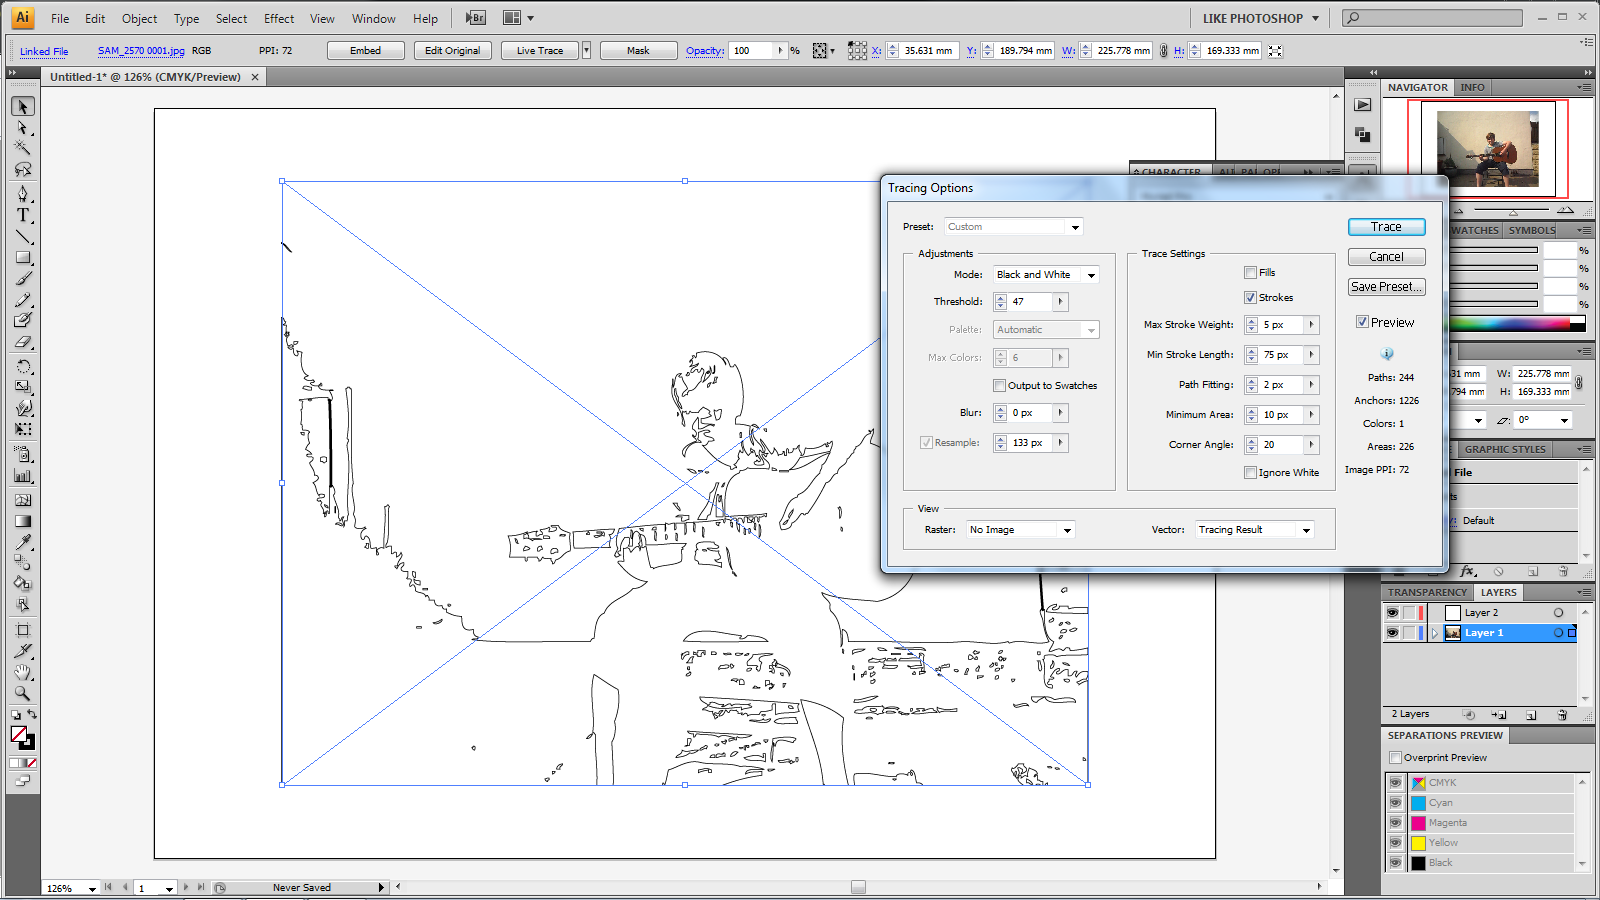
Task: Select the Direct Selection tool
Action: point(22,128)
